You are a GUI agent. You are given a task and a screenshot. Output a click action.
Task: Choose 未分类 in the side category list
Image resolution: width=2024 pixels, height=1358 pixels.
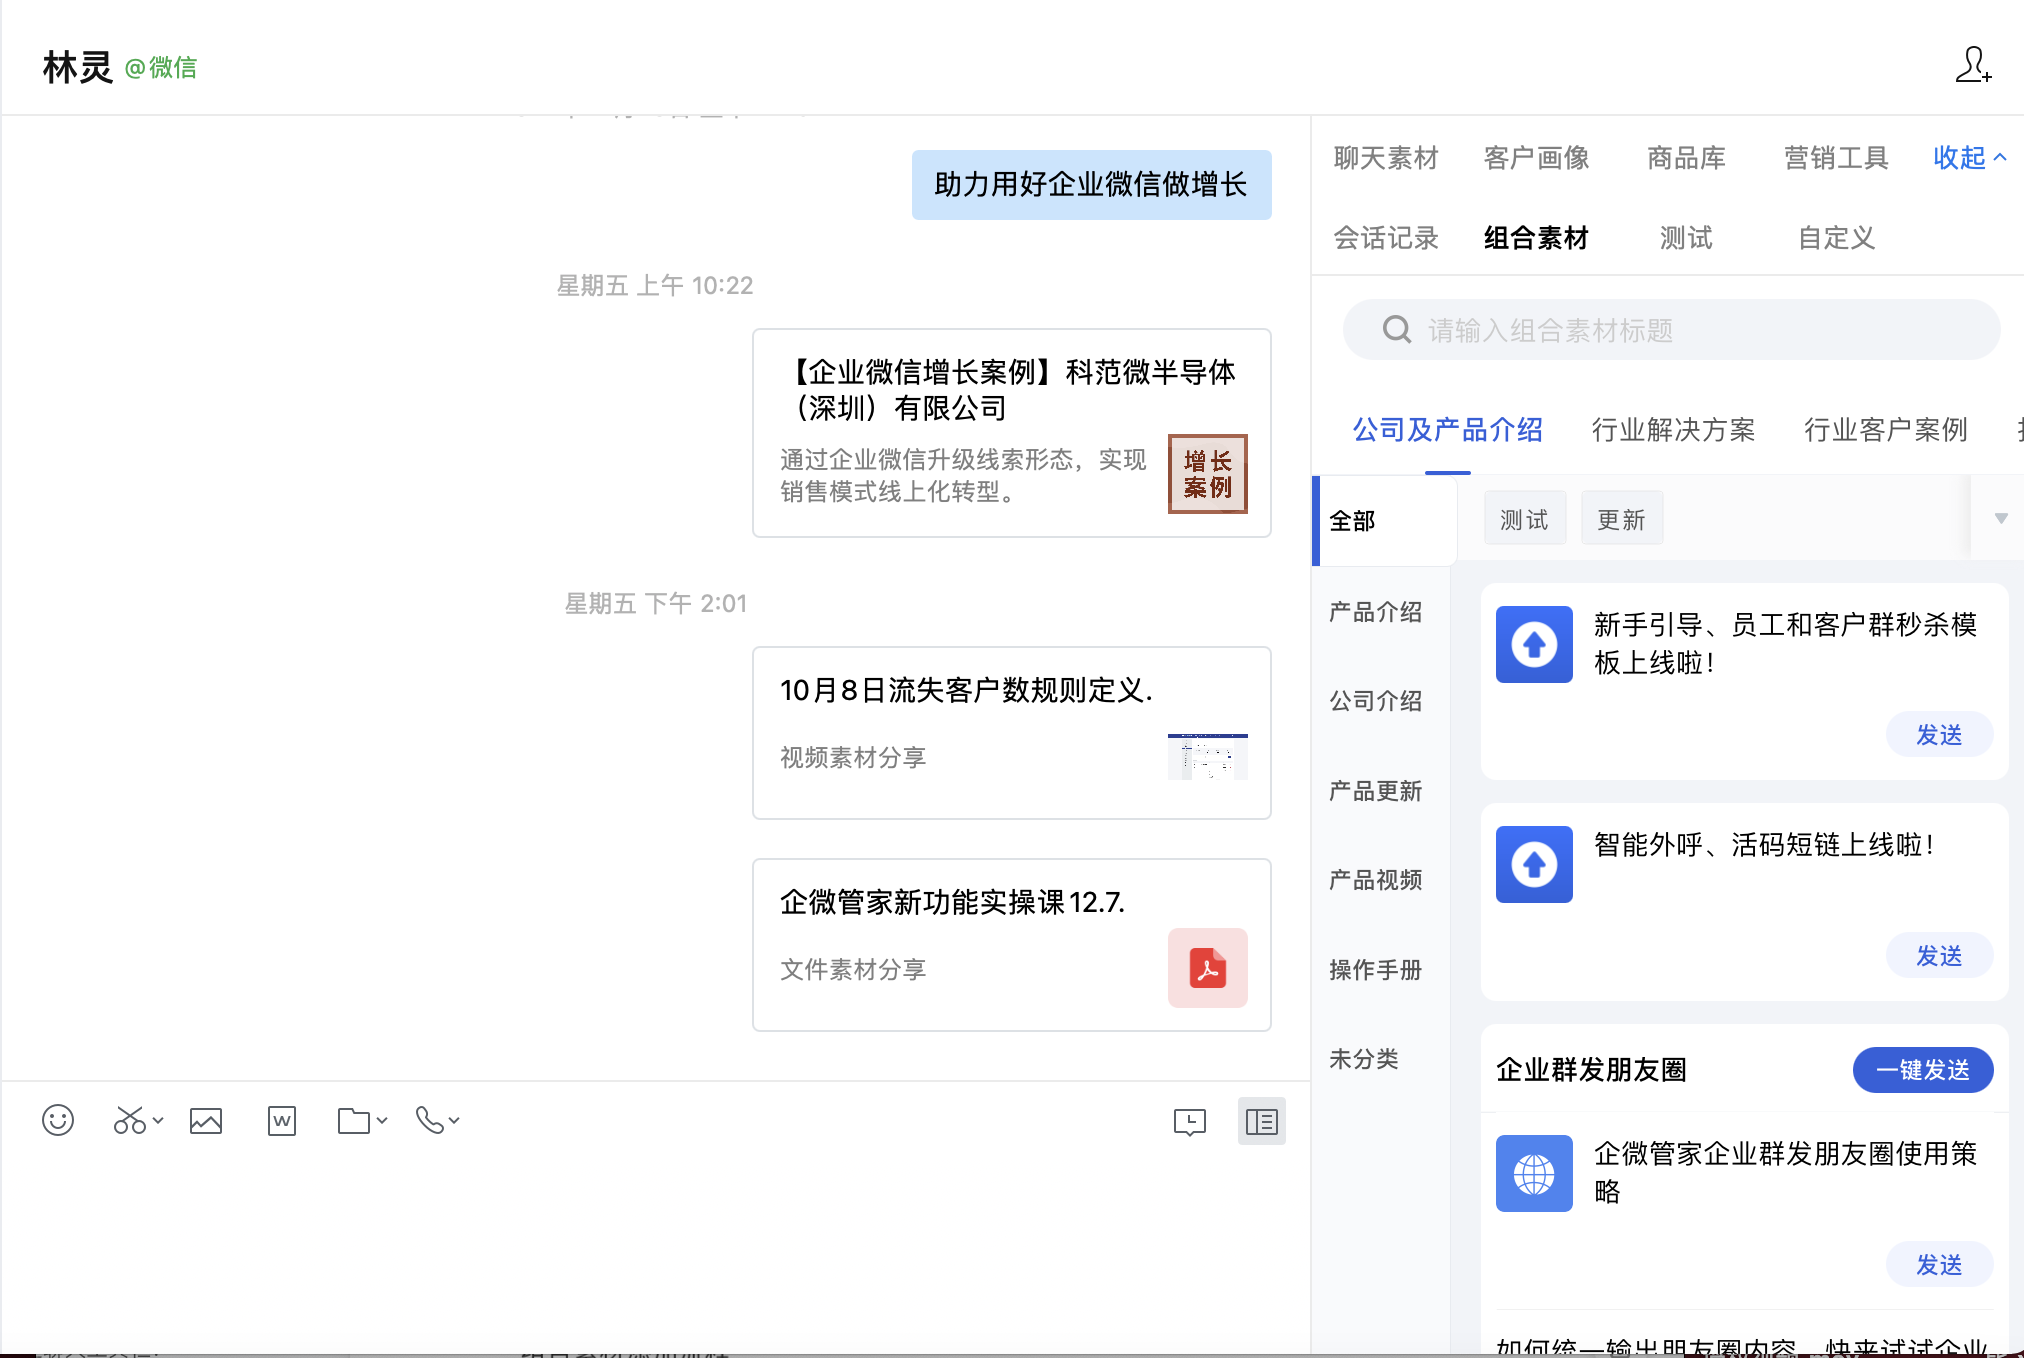pos(1363,1058)
